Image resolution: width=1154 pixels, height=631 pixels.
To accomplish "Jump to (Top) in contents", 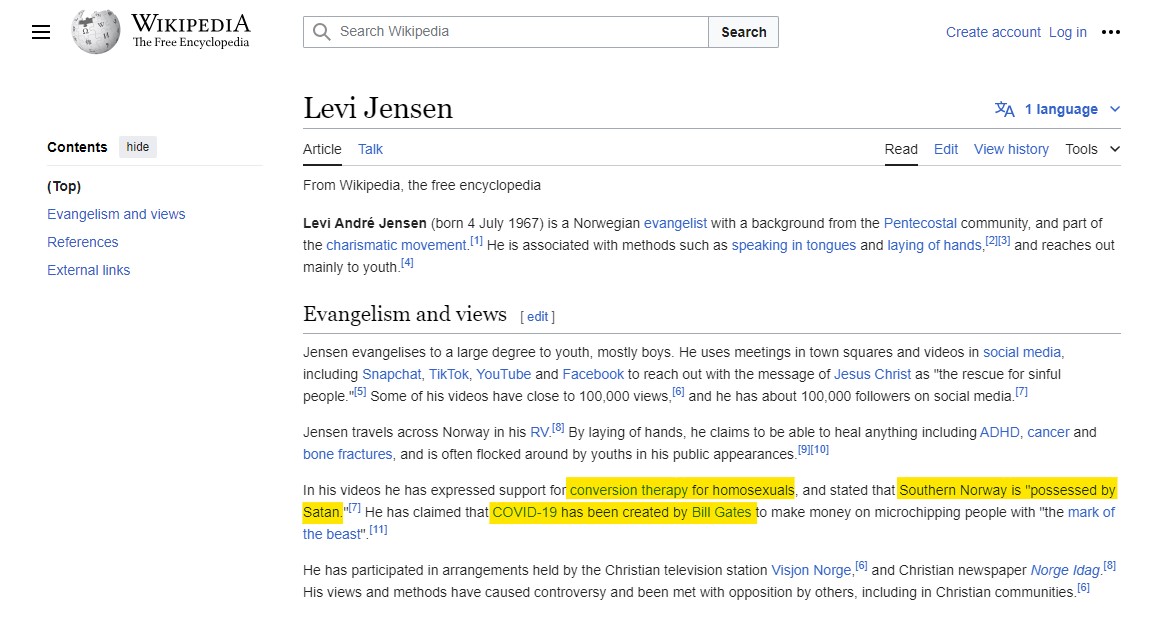I will pos(64,186).
